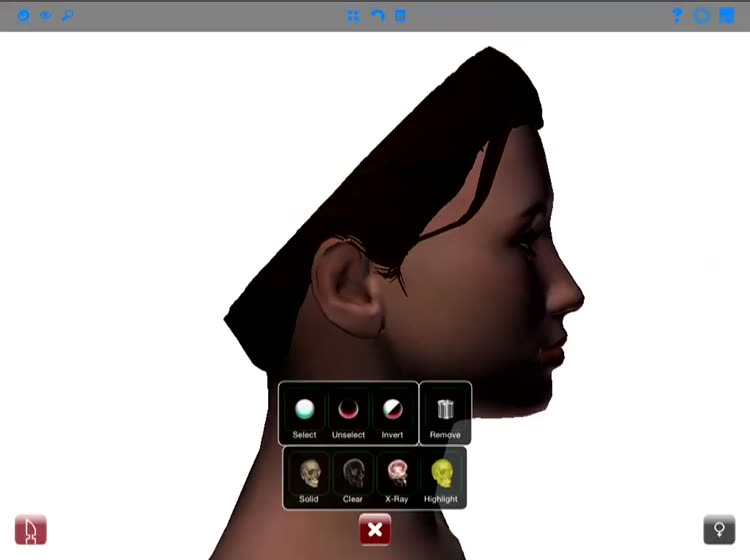Click the Remove trash can button
This screenshot has width=750, height=560.
(445, 414)
